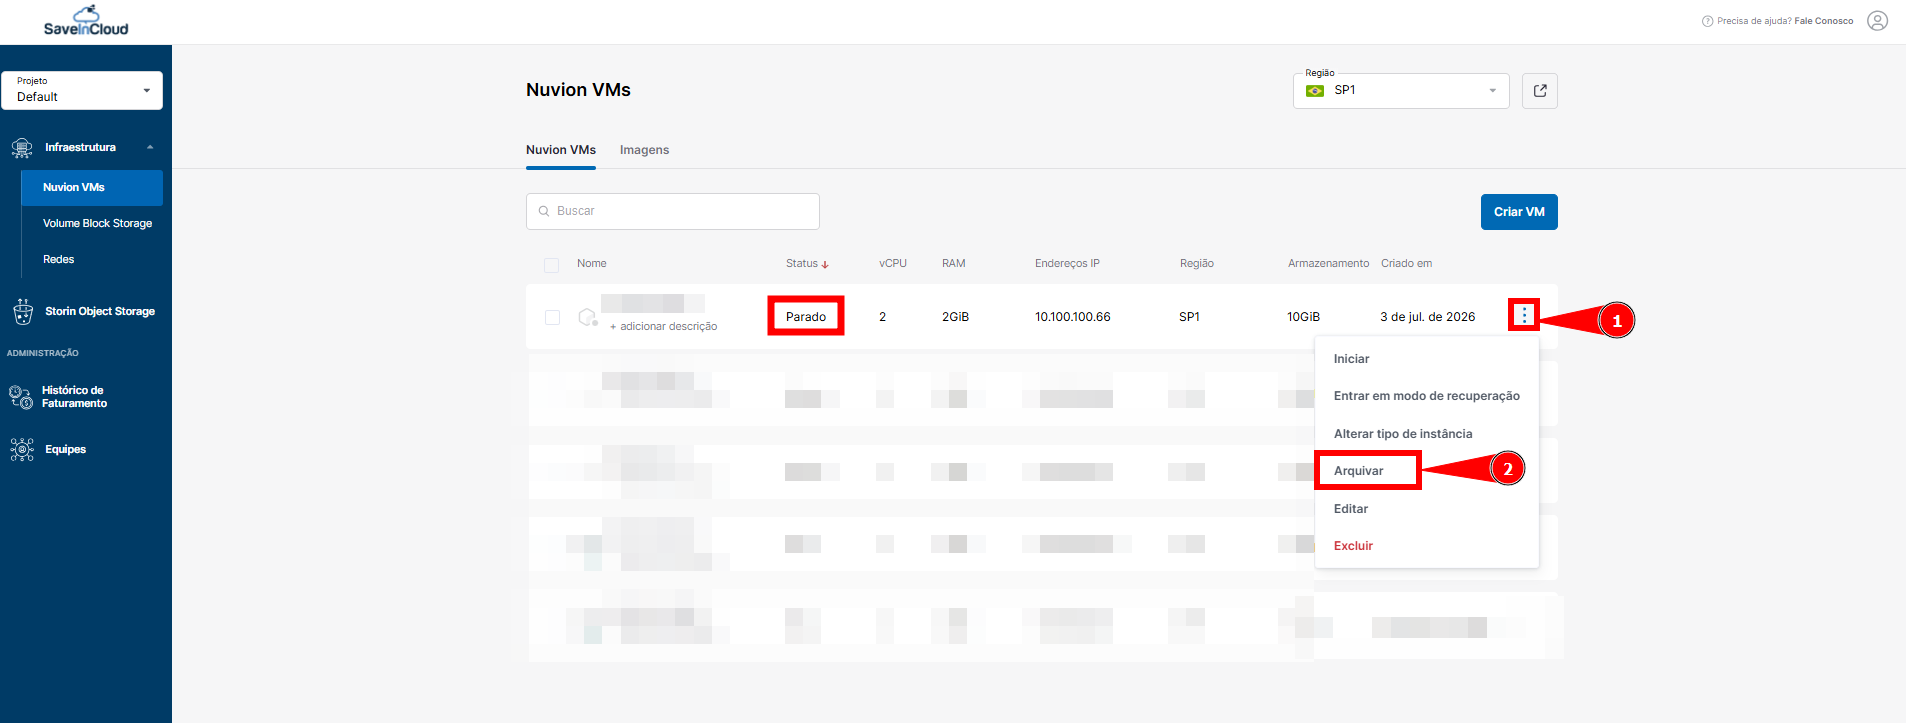Screen dimensions: 1906x723
Task: Click the Nome column header
Action: (592, 264)
